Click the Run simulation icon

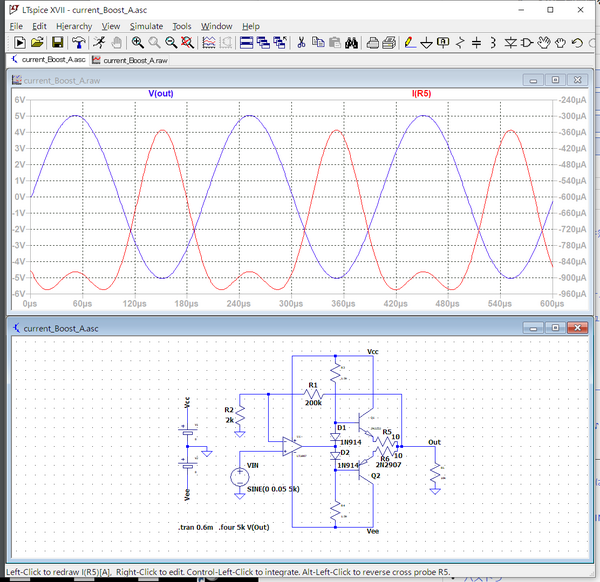click(x=98, y=43)
